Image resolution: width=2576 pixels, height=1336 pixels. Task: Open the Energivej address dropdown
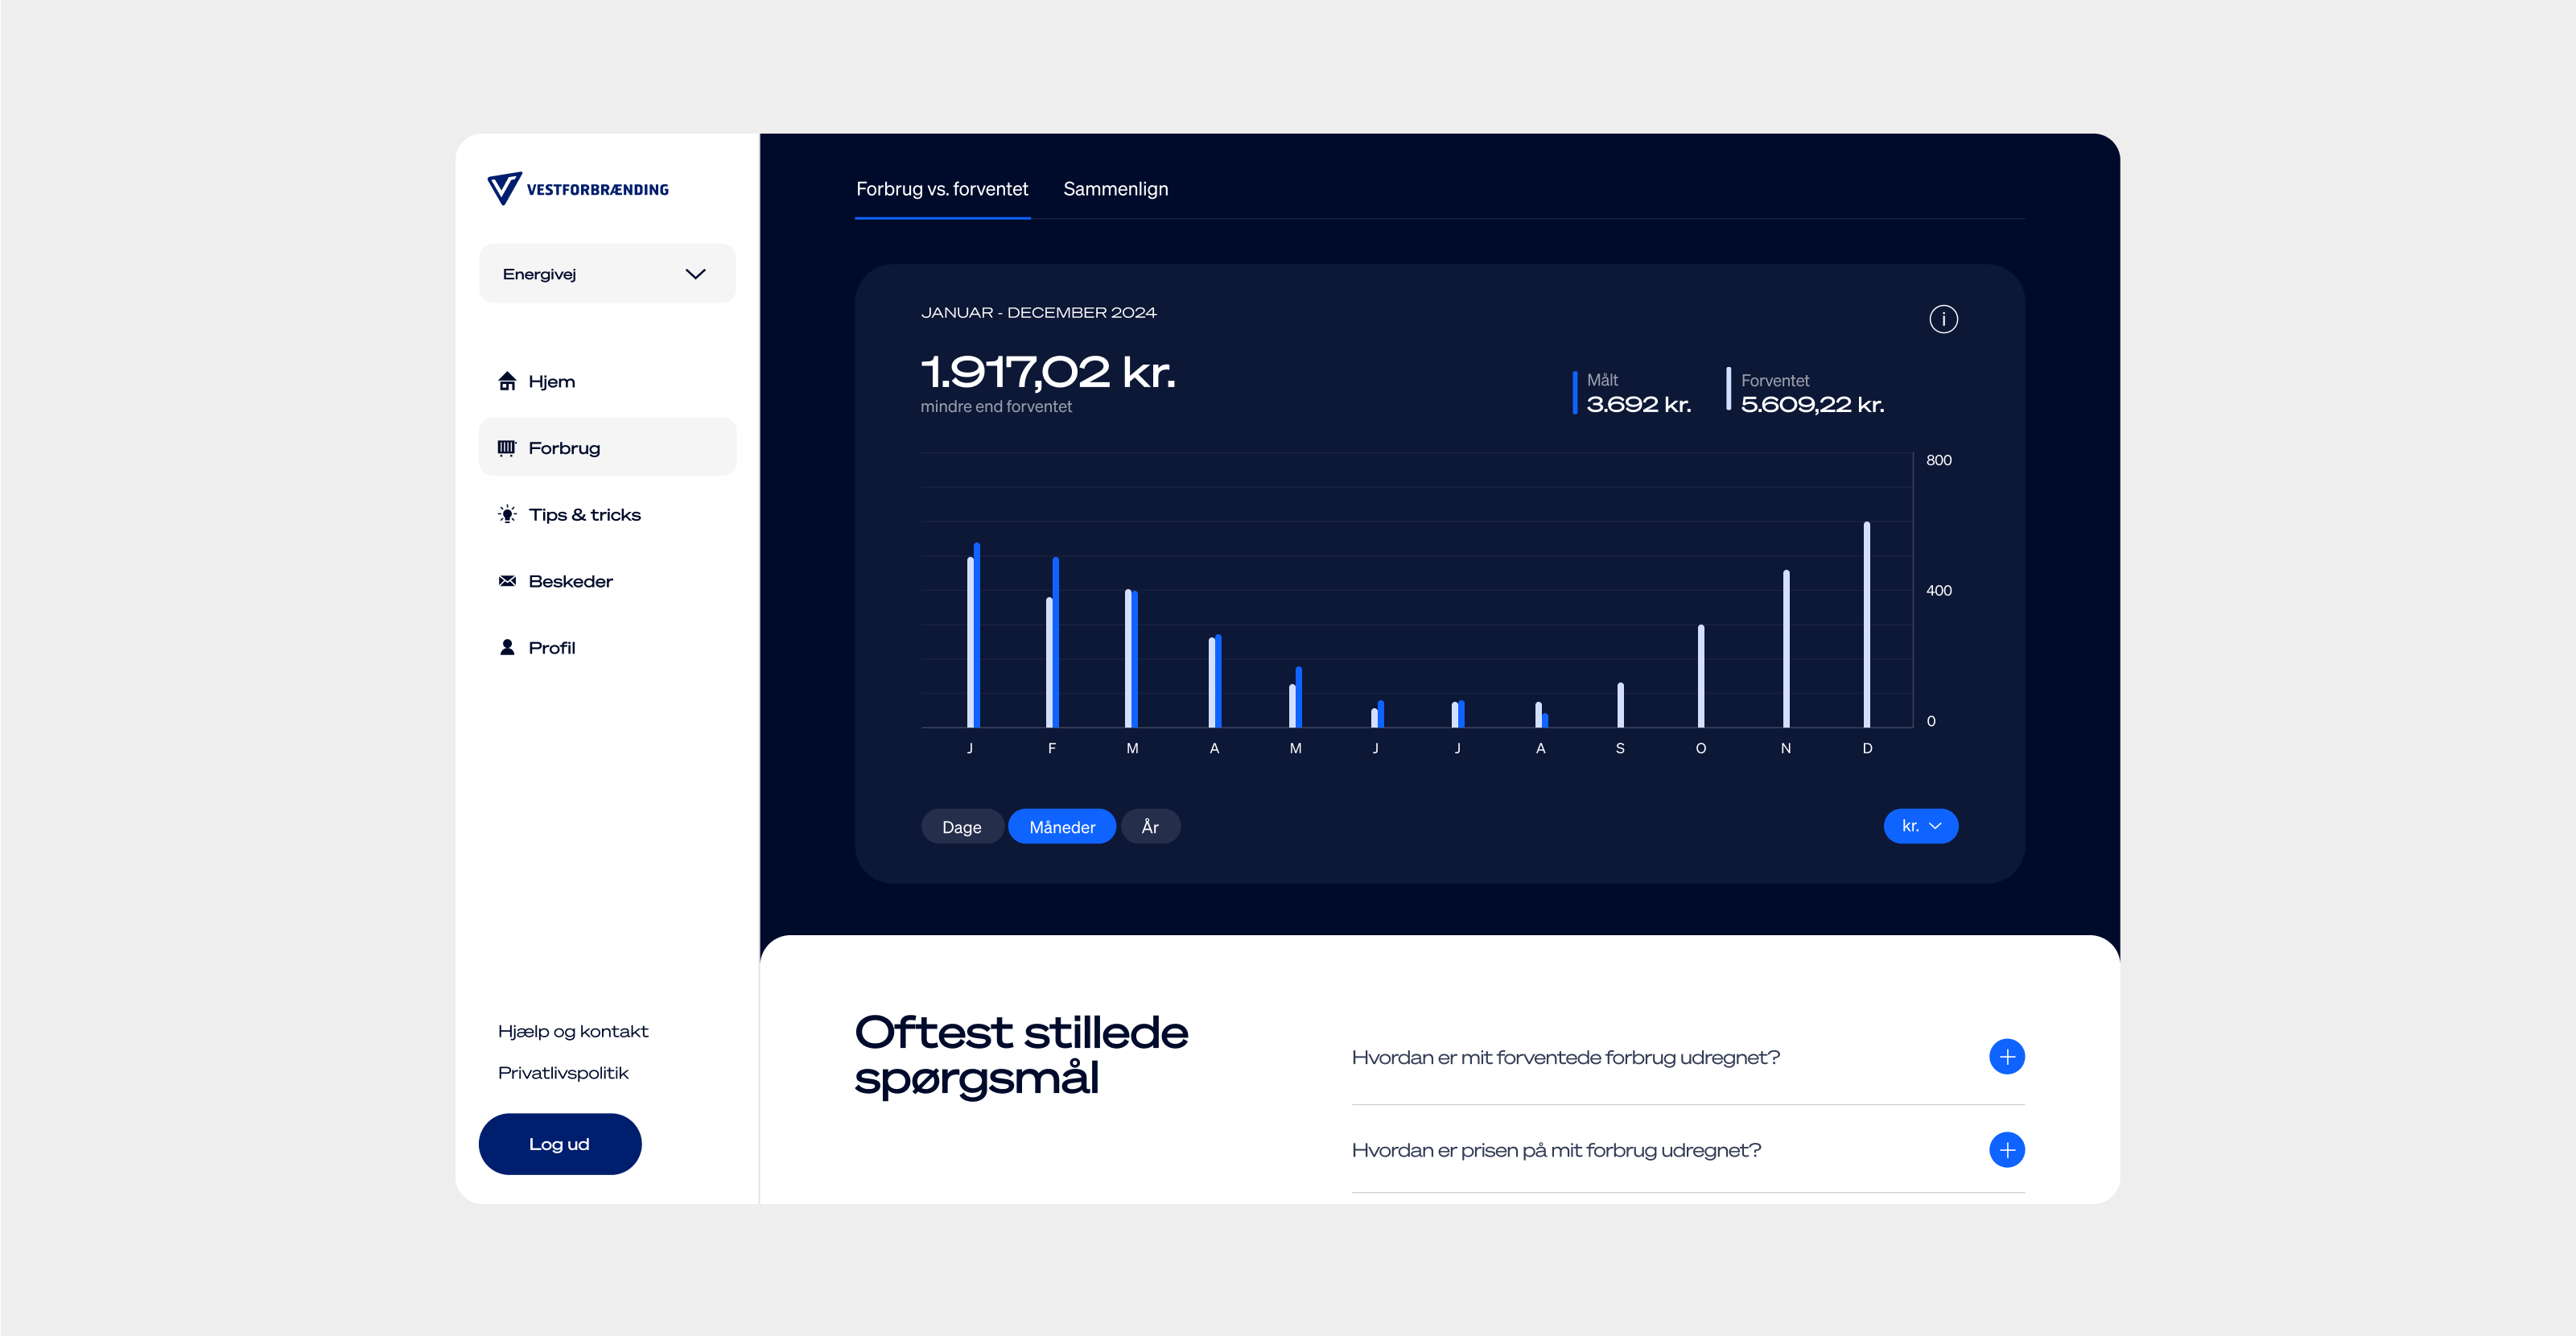(606, 274)
